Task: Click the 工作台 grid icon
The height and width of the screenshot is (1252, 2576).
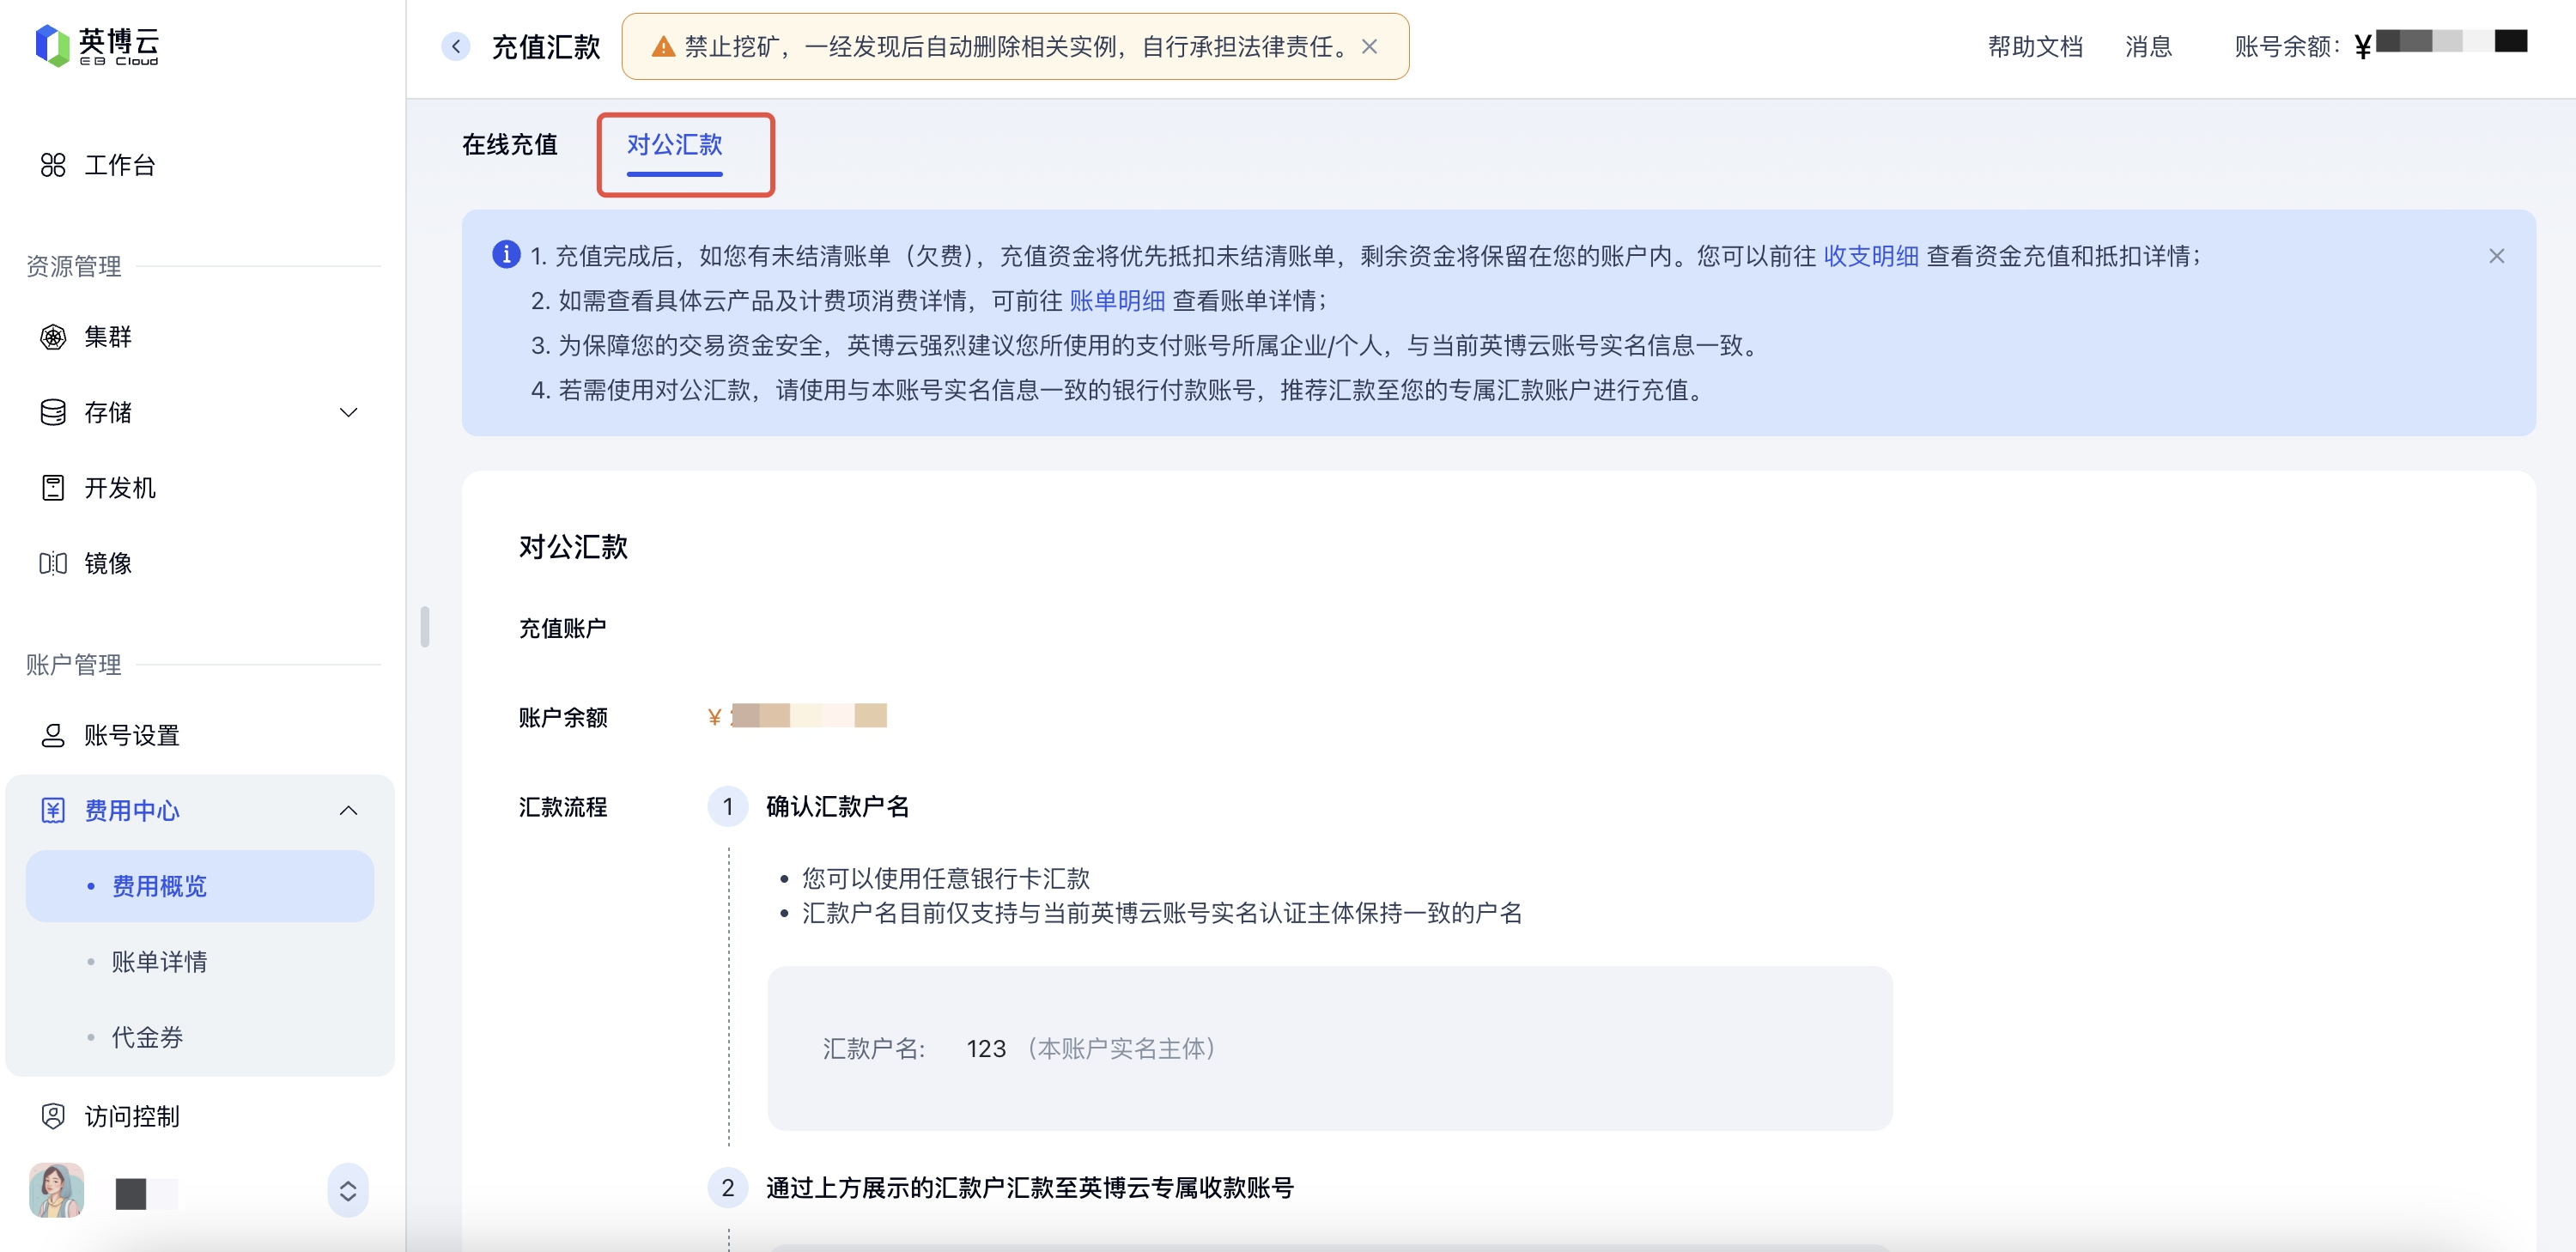Action: pyautogui.click(x=53, y=165)
